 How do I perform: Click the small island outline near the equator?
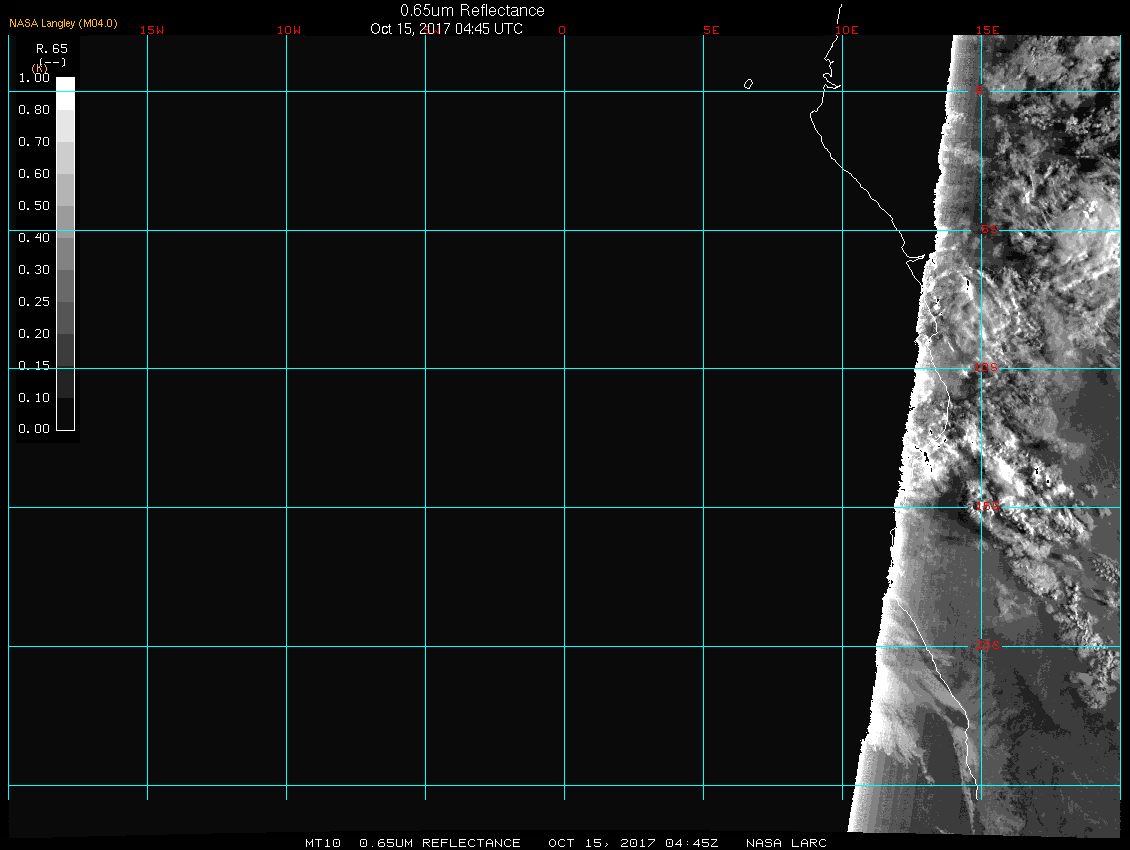tap(748, 84)
